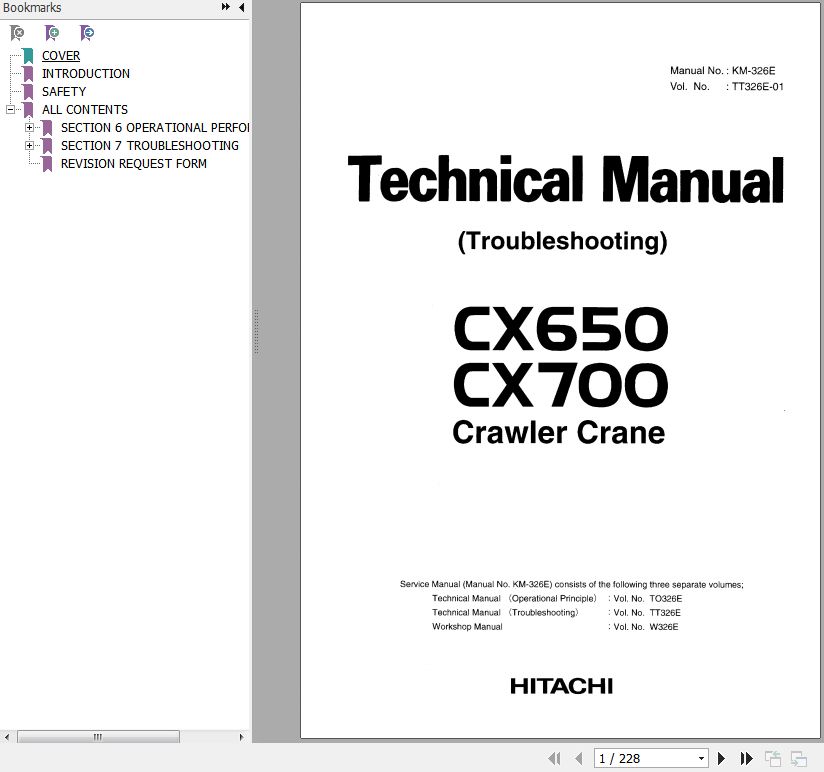Select SECTION 7 TROUBLESHOOTING bookmark

point(150,146)
